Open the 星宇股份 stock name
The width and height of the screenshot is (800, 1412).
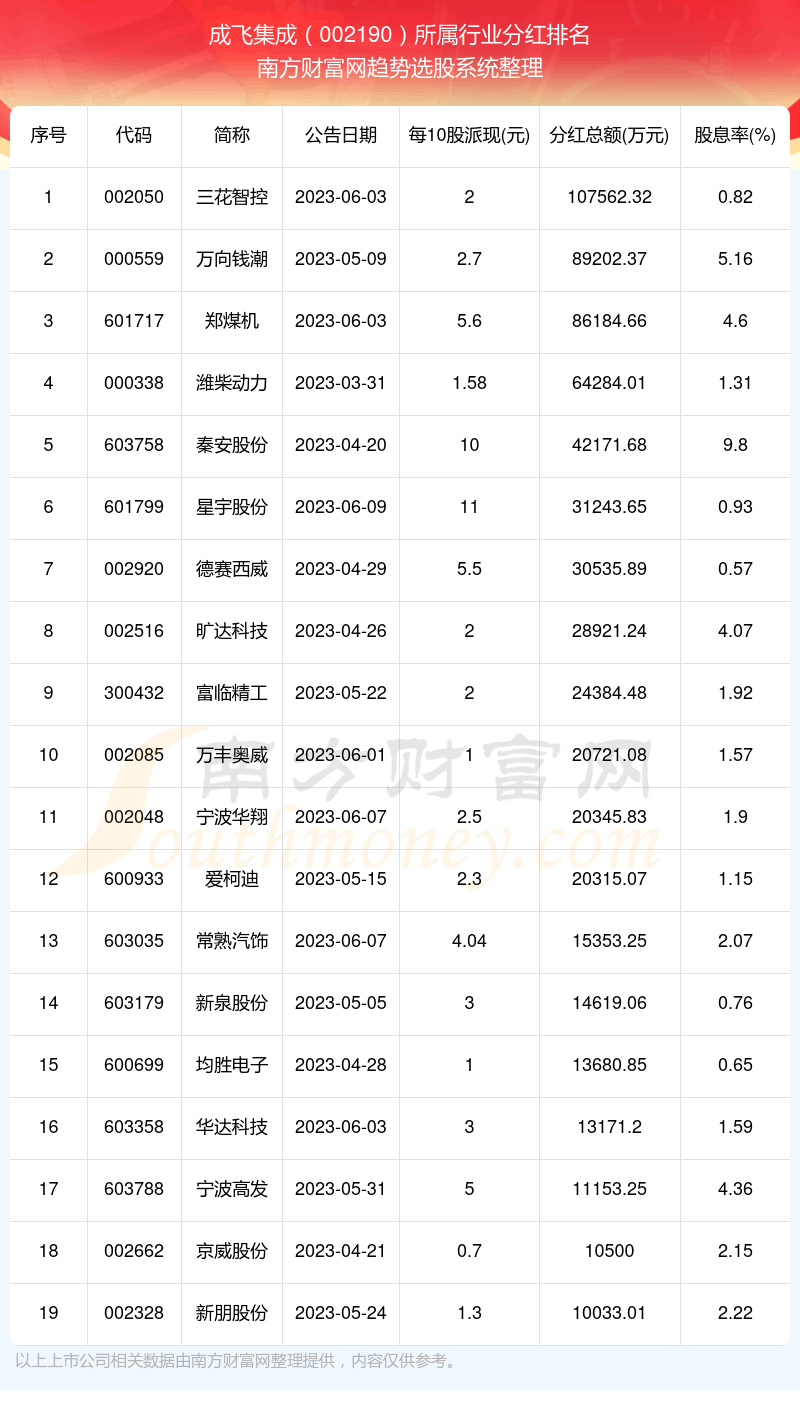click(232, 507)
